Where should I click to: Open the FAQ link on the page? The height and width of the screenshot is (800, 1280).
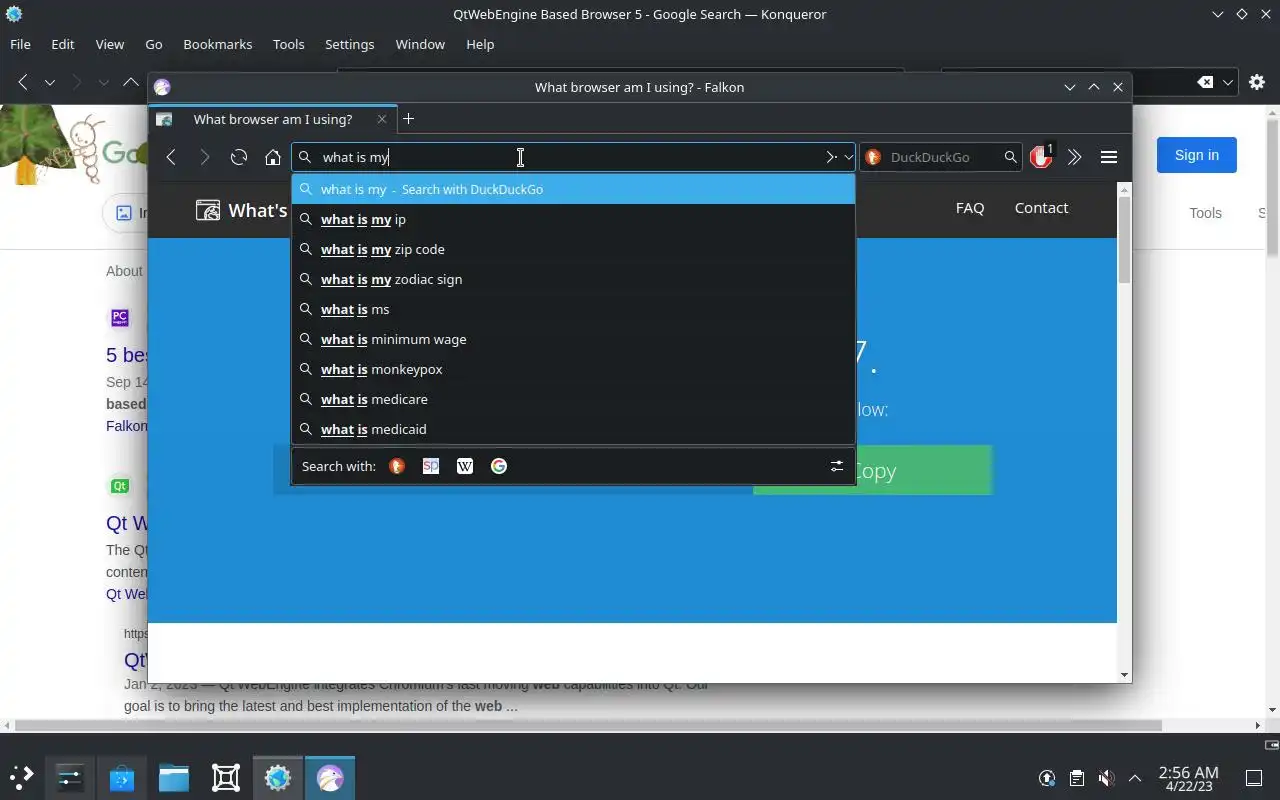(x=970, y=208)
